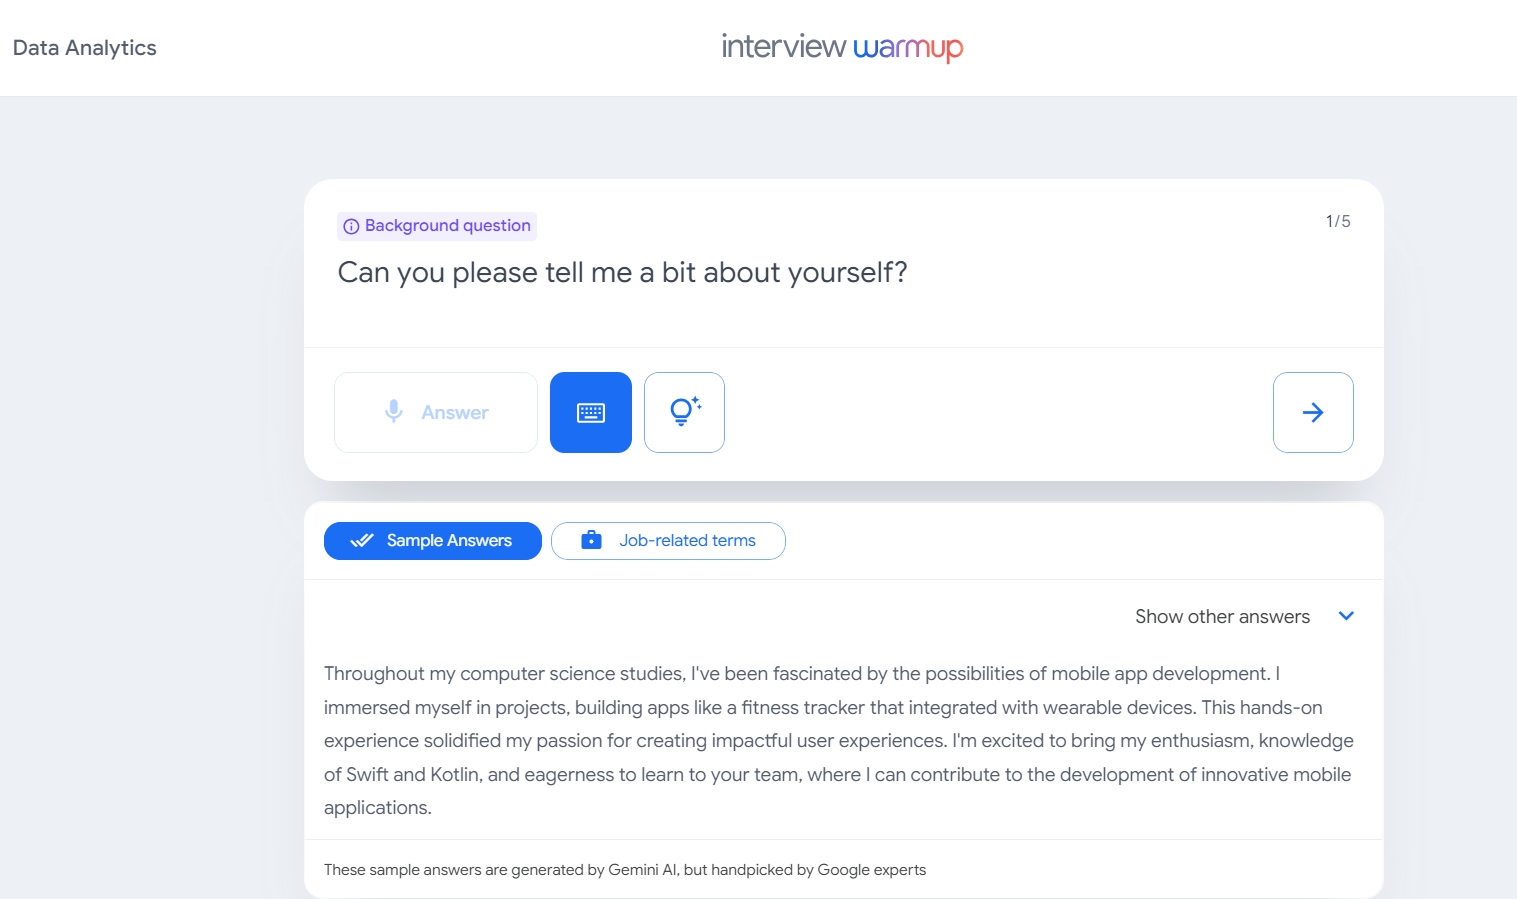Go to next question with arrow
The height and width of the screenshot is (899, 1517).
tap(1312, 413)
